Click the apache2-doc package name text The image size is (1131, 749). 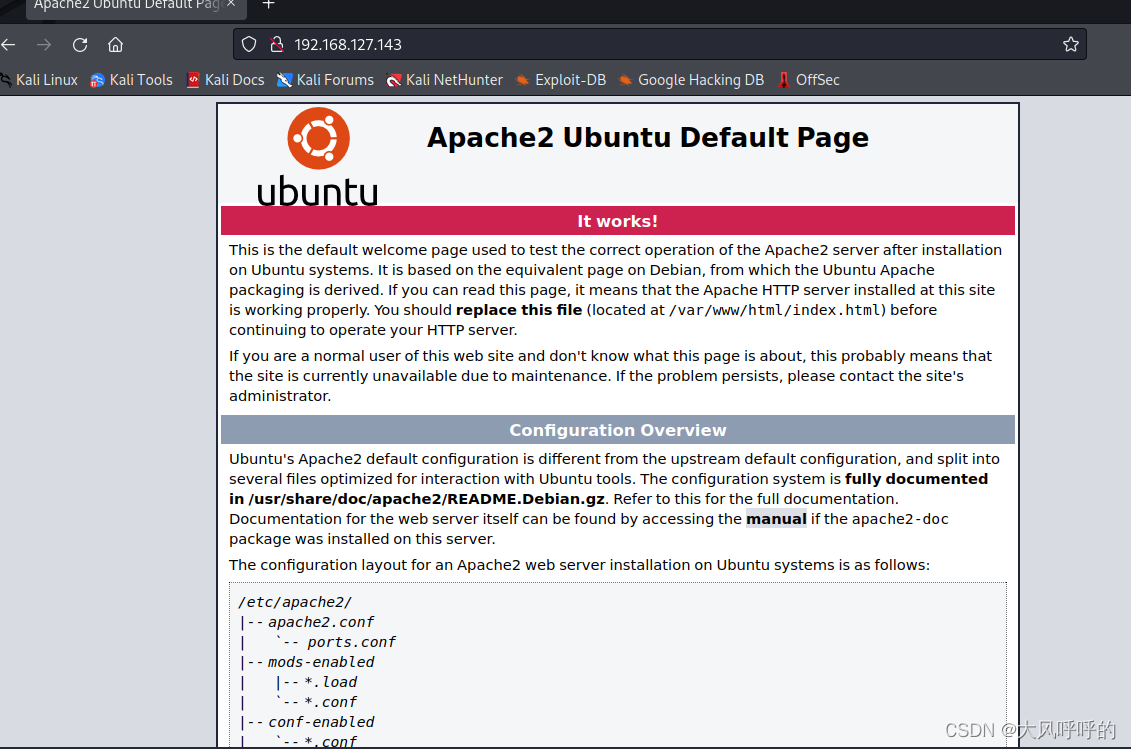900,519
